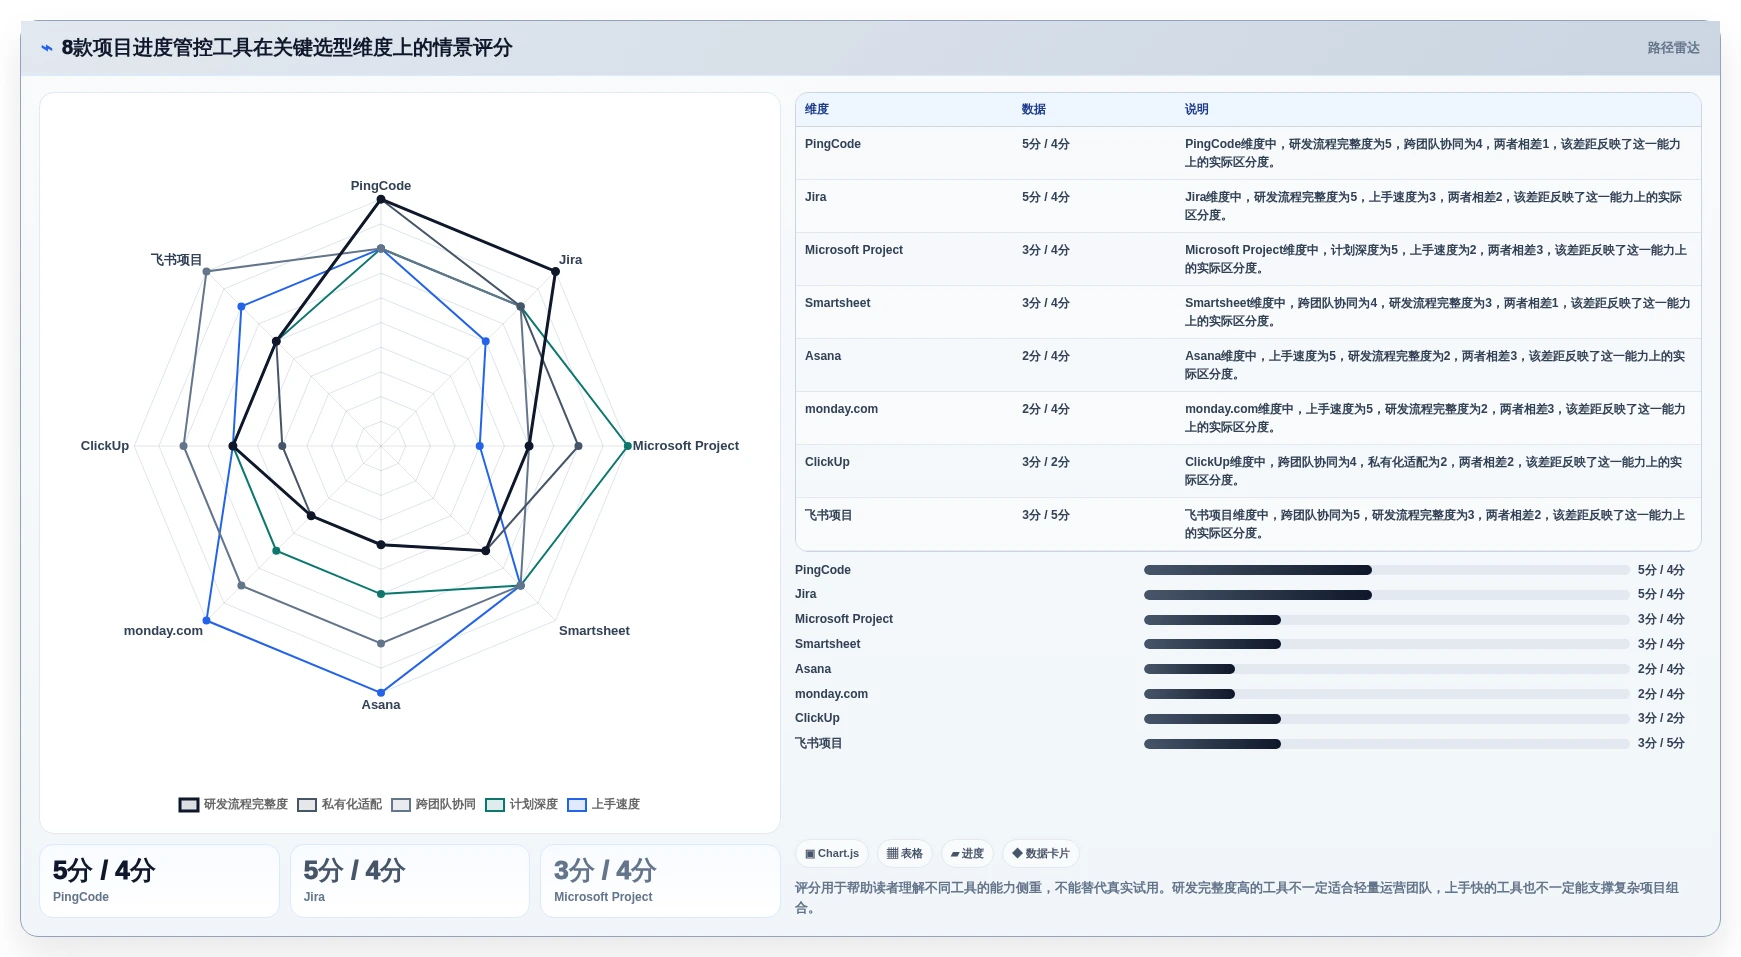Open the Microsoft Project 3分 / 4分 summary card
The image size is (1741, 957).
[660, 881]
